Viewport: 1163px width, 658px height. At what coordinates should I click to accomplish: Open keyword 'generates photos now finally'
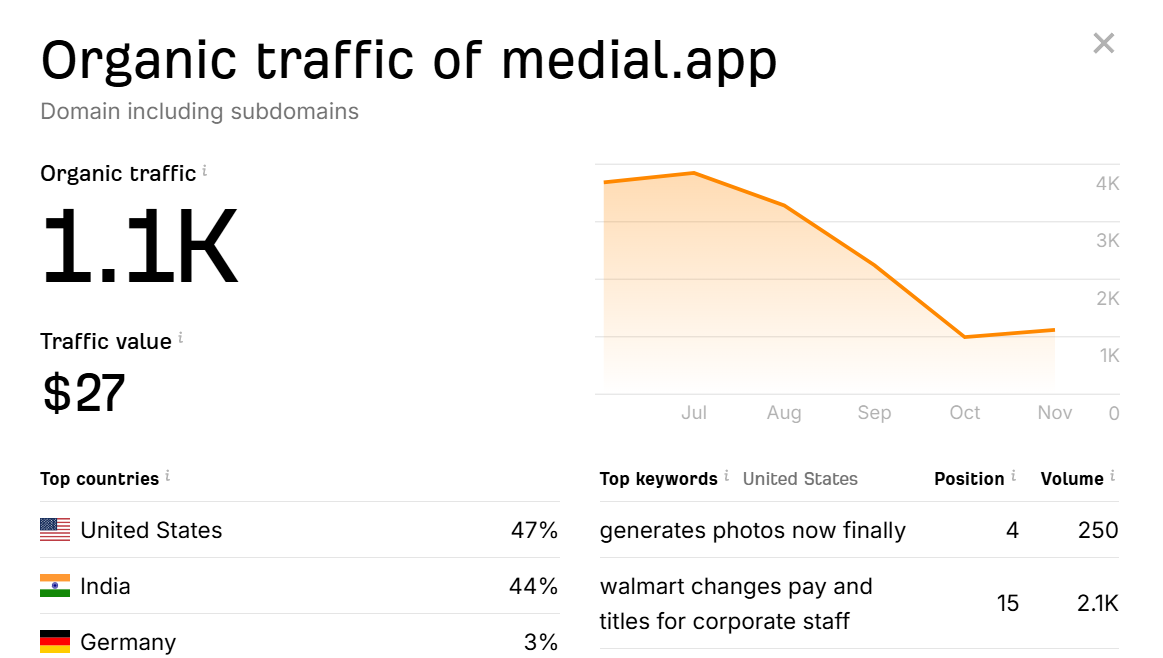tap(752, 530)
